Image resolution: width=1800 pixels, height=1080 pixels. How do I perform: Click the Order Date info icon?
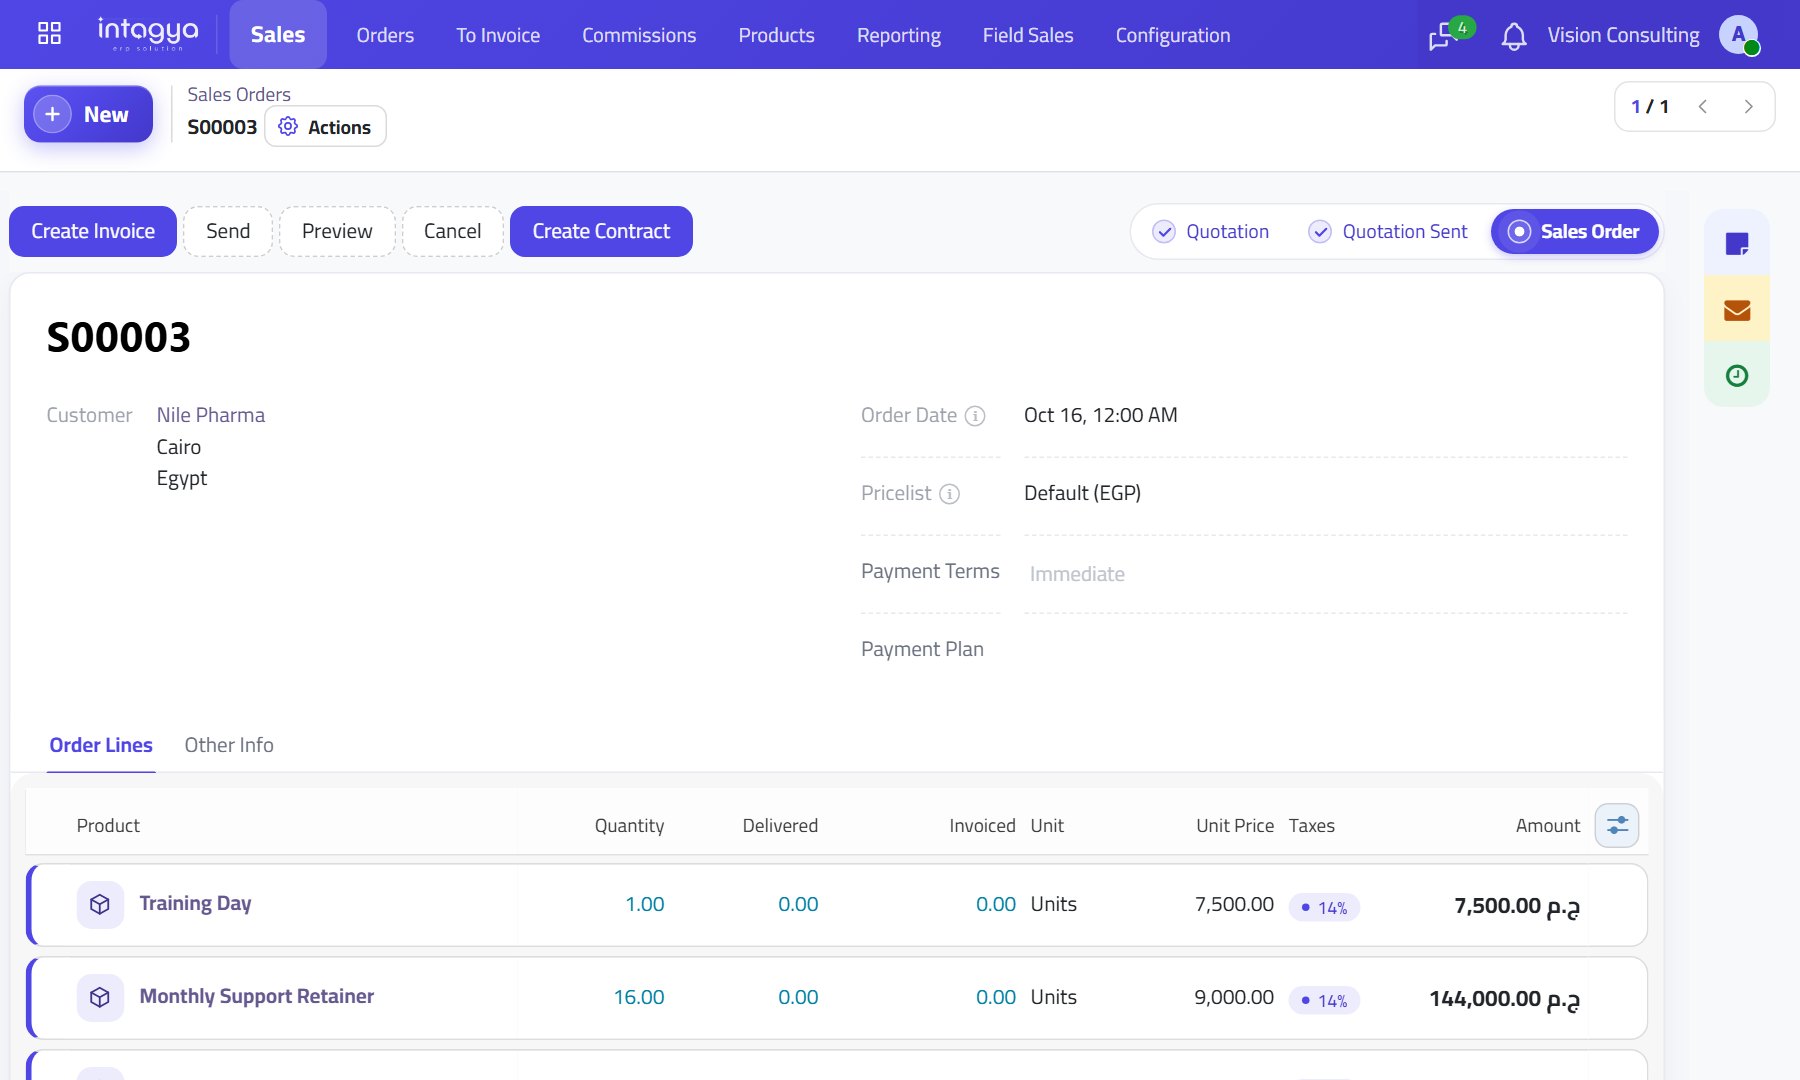975,416
